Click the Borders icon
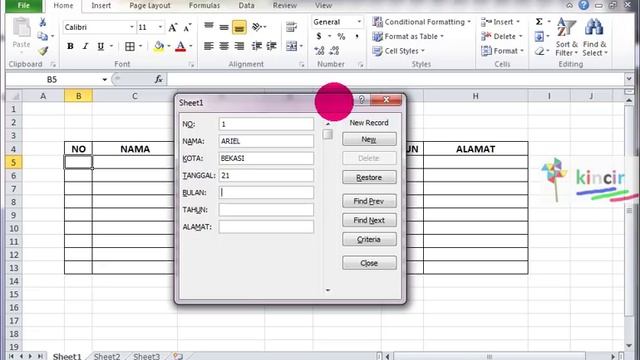This screenshot has height=360, width=640. (130, 46)
